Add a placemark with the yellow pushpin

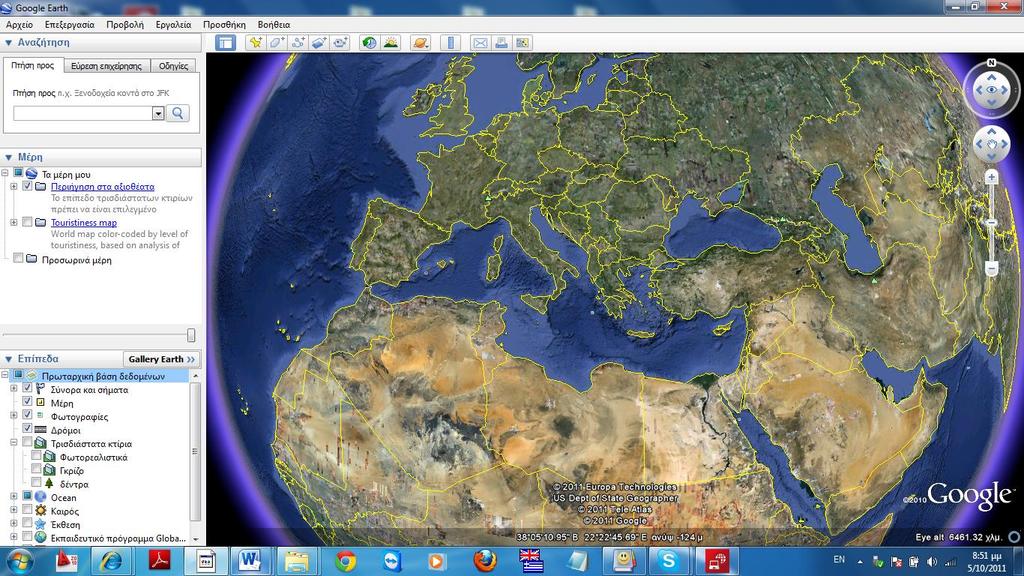pyautogui.click(x=255, y=43)
